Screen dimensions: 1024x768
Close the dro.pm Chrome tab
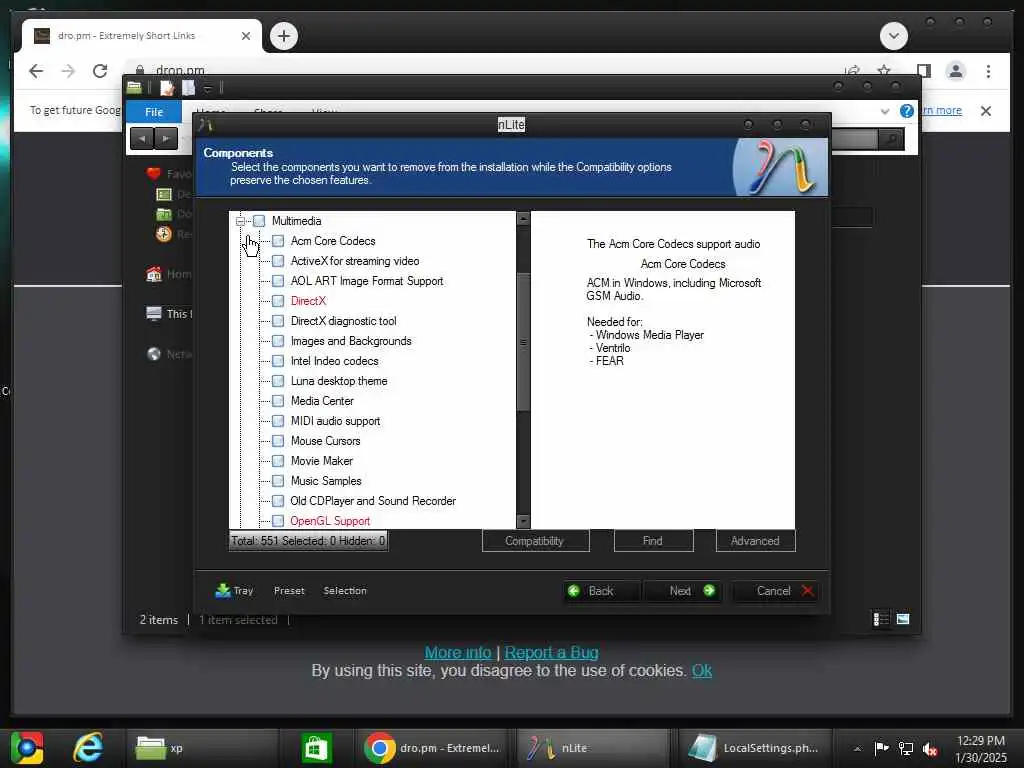246,36
